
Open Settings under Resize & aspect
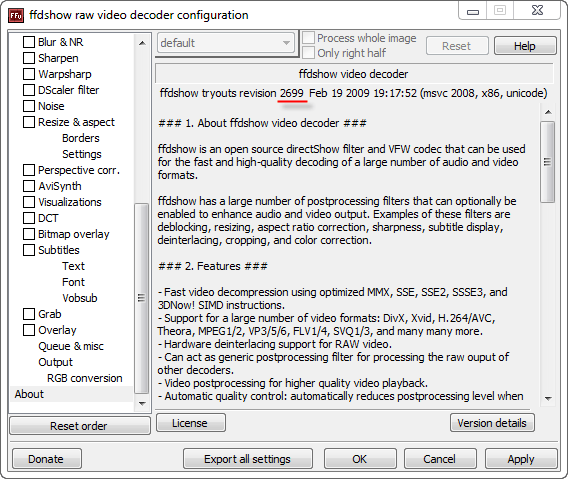tap(82, 154)
